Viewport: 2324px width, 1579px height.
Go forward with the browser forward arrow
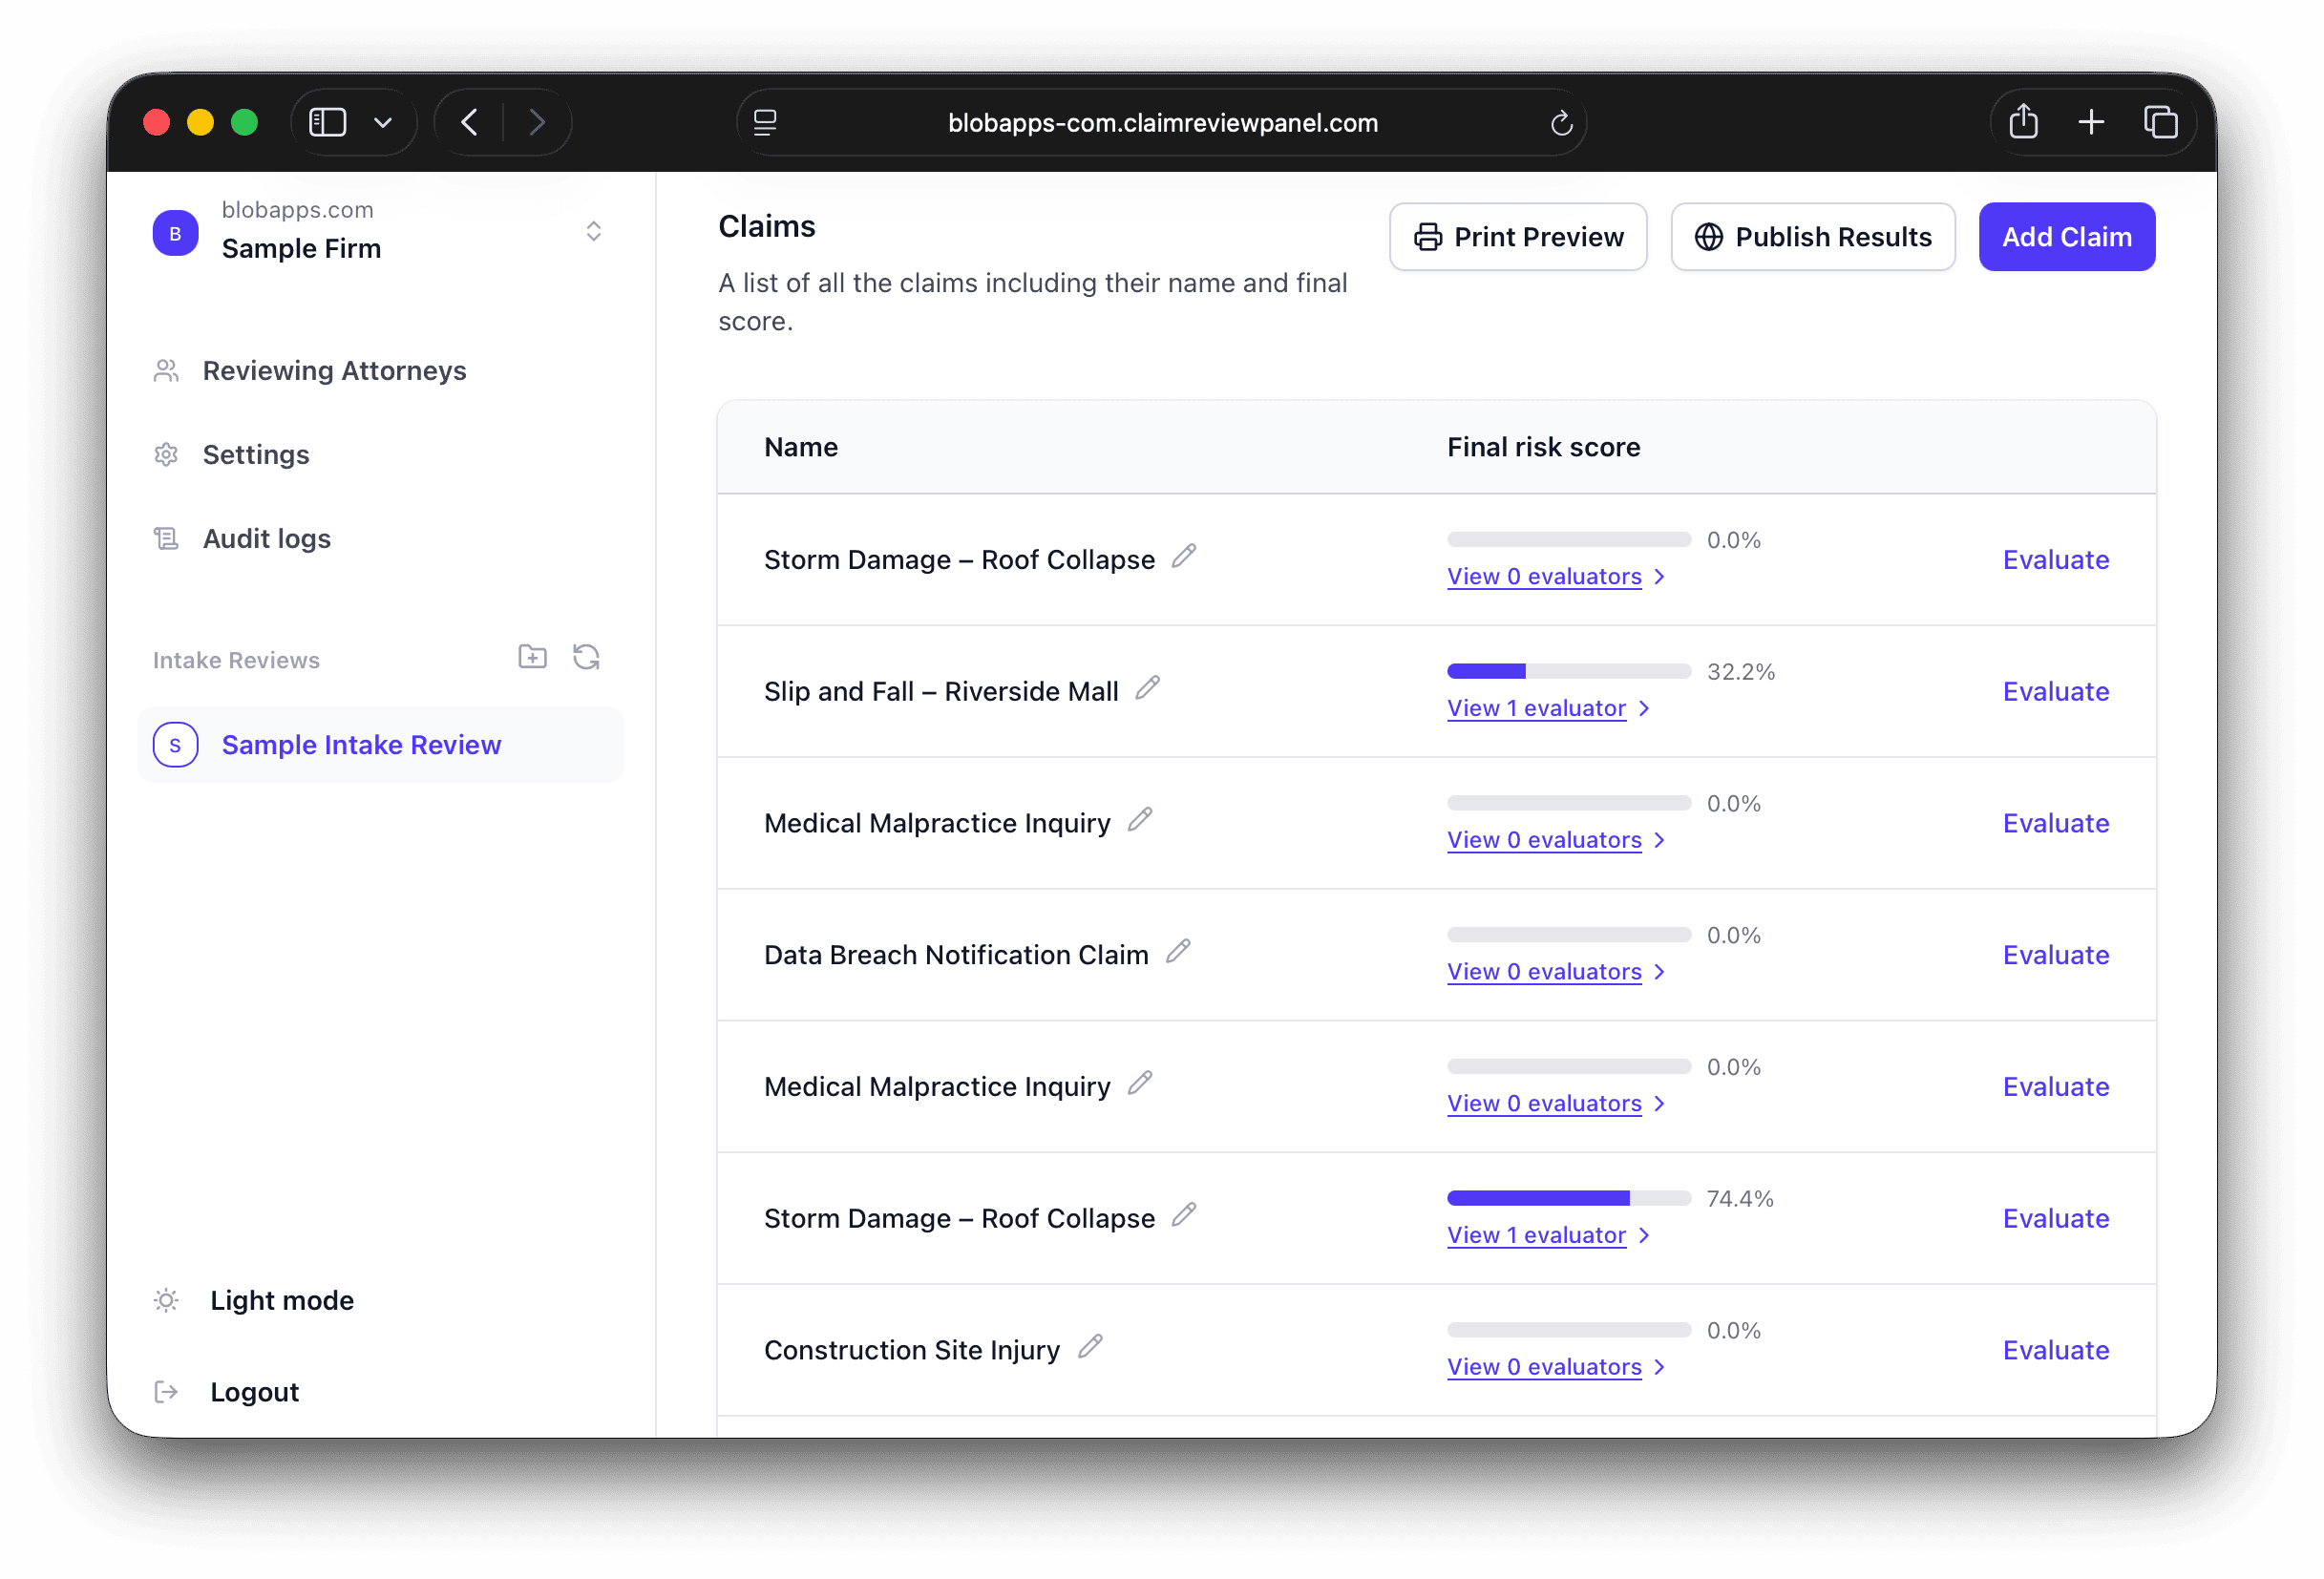click(x=537, y=122)
